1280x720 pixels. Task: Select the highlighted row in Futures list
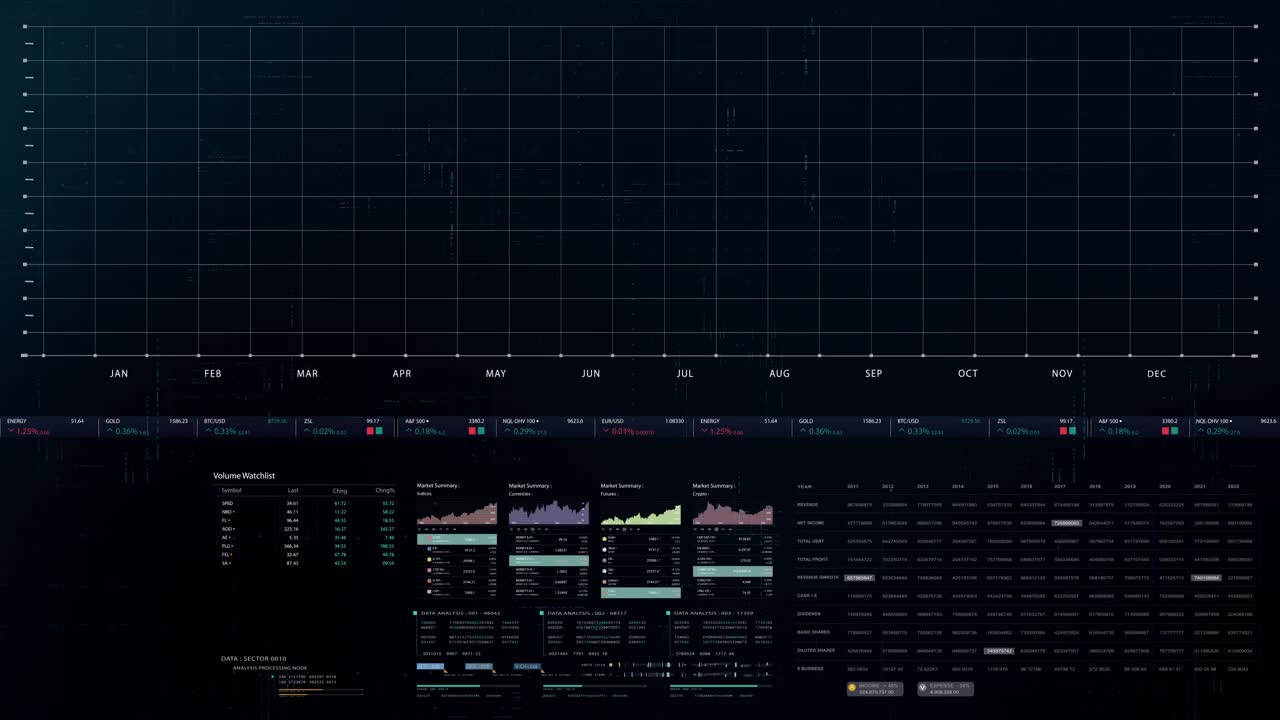(641, 593)
